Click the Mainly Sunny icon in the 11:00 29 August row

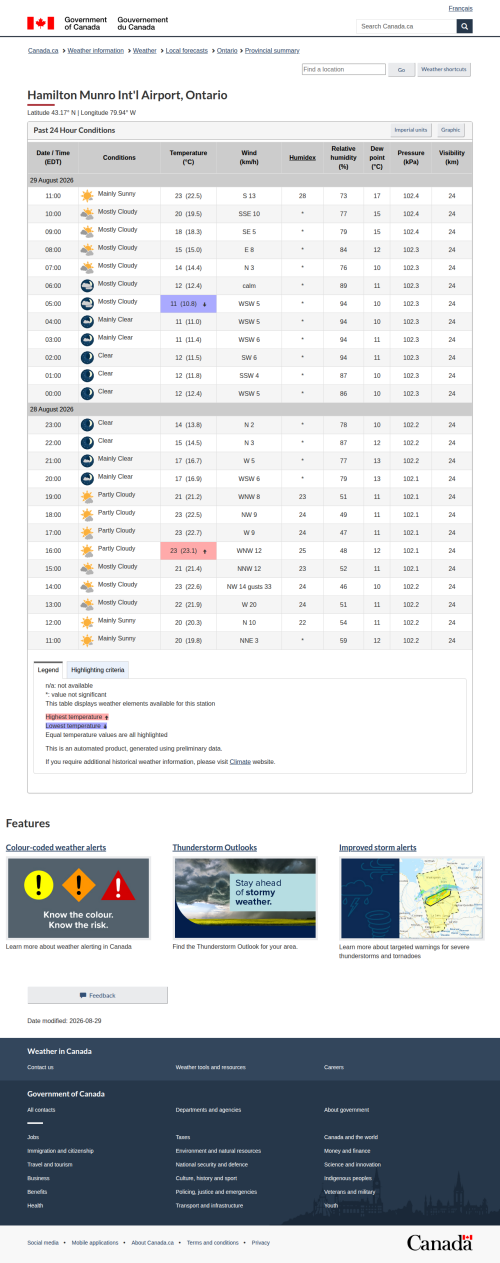tap(87, 196)
